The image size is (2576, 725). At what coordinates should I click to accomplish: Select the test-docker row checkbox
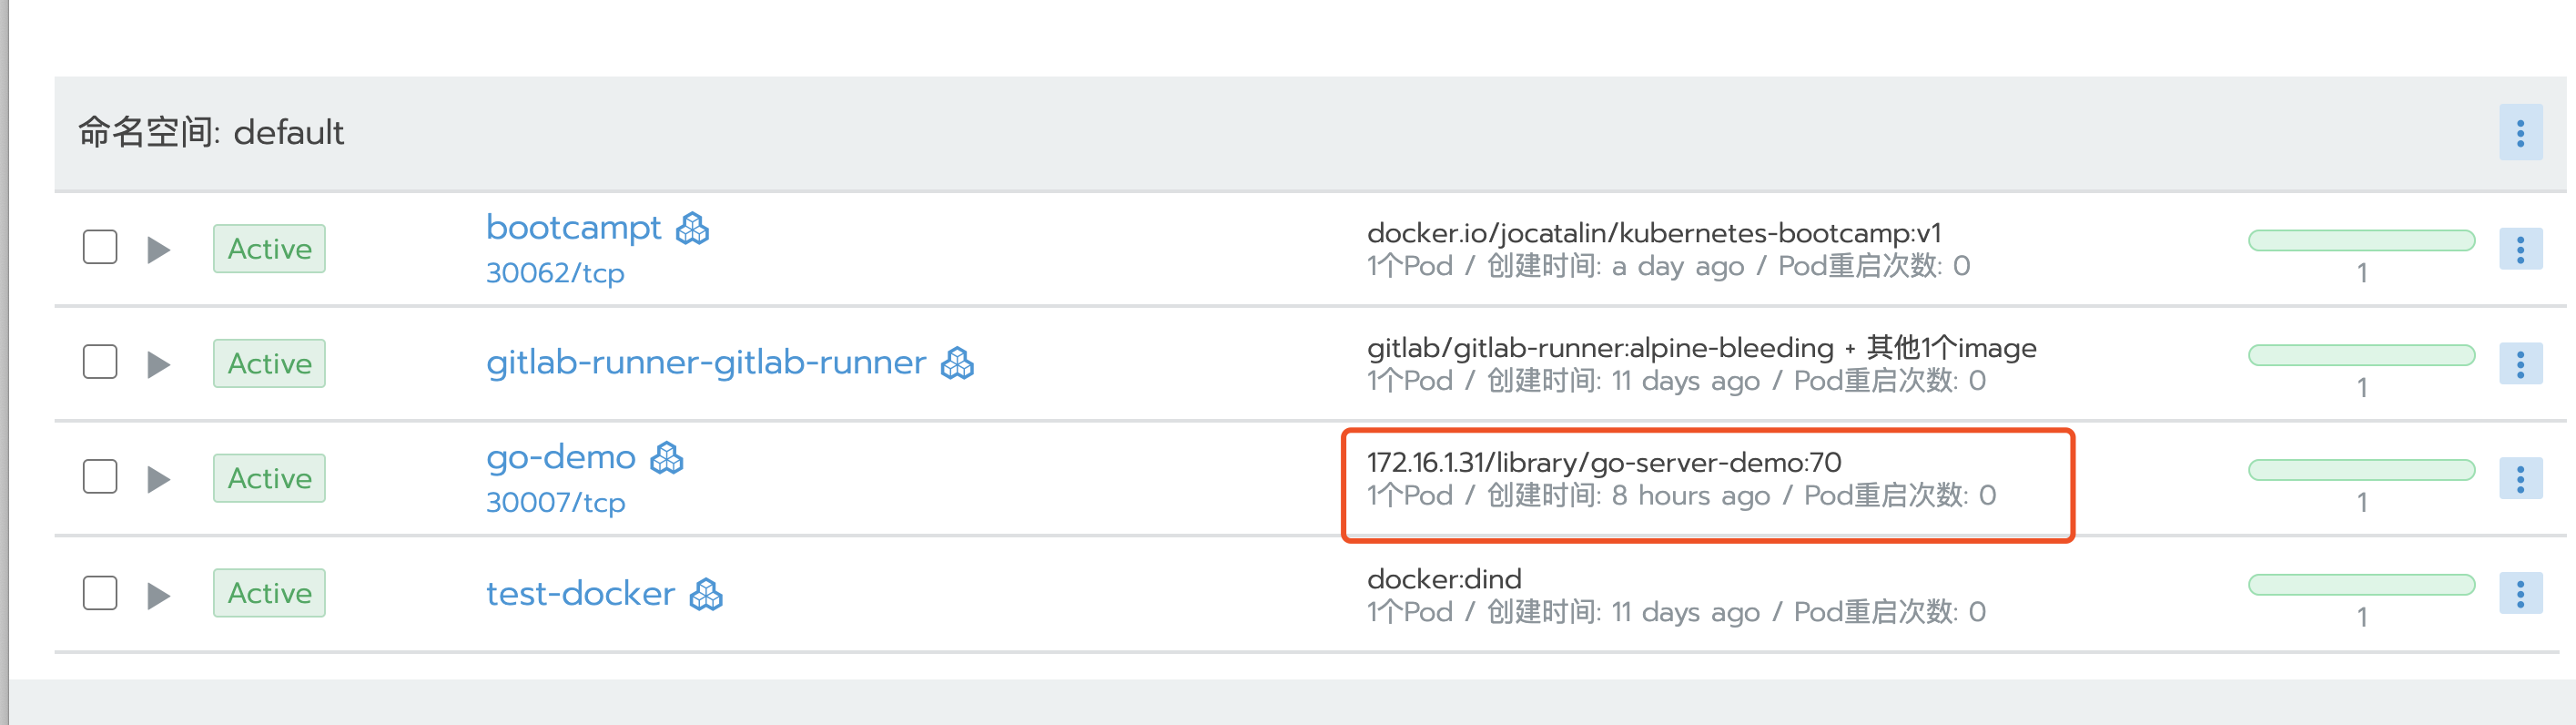pyautogui.click(x=100, y=592)
